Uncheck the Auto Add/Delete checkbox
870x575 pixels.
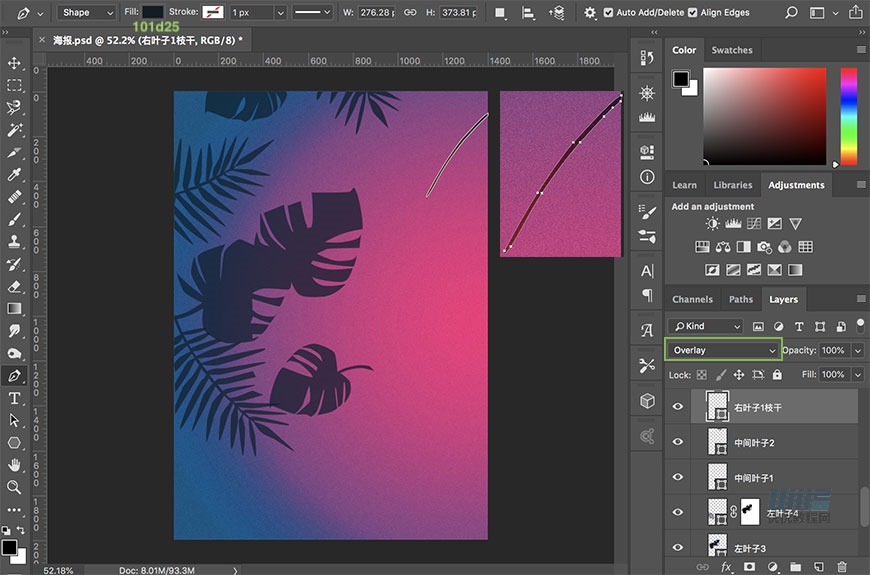(607, 13)
